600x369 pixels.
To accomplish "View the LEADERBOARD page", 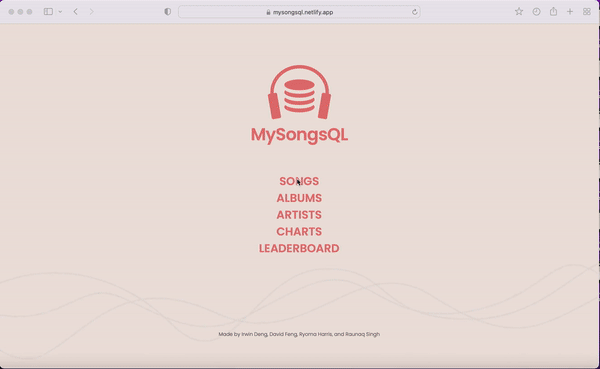I will 299,248.
